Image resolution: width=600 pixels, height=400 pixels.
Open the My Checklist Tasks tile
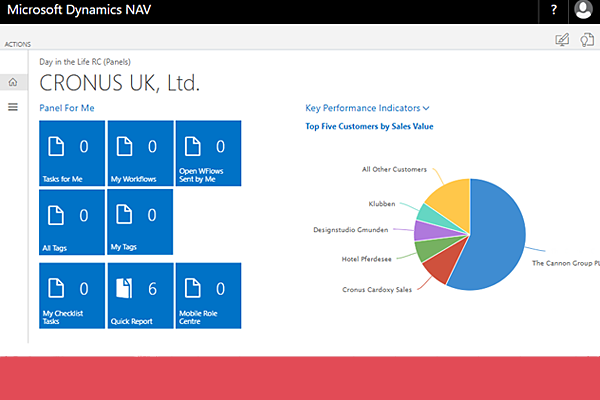click(x=72, y=296)
